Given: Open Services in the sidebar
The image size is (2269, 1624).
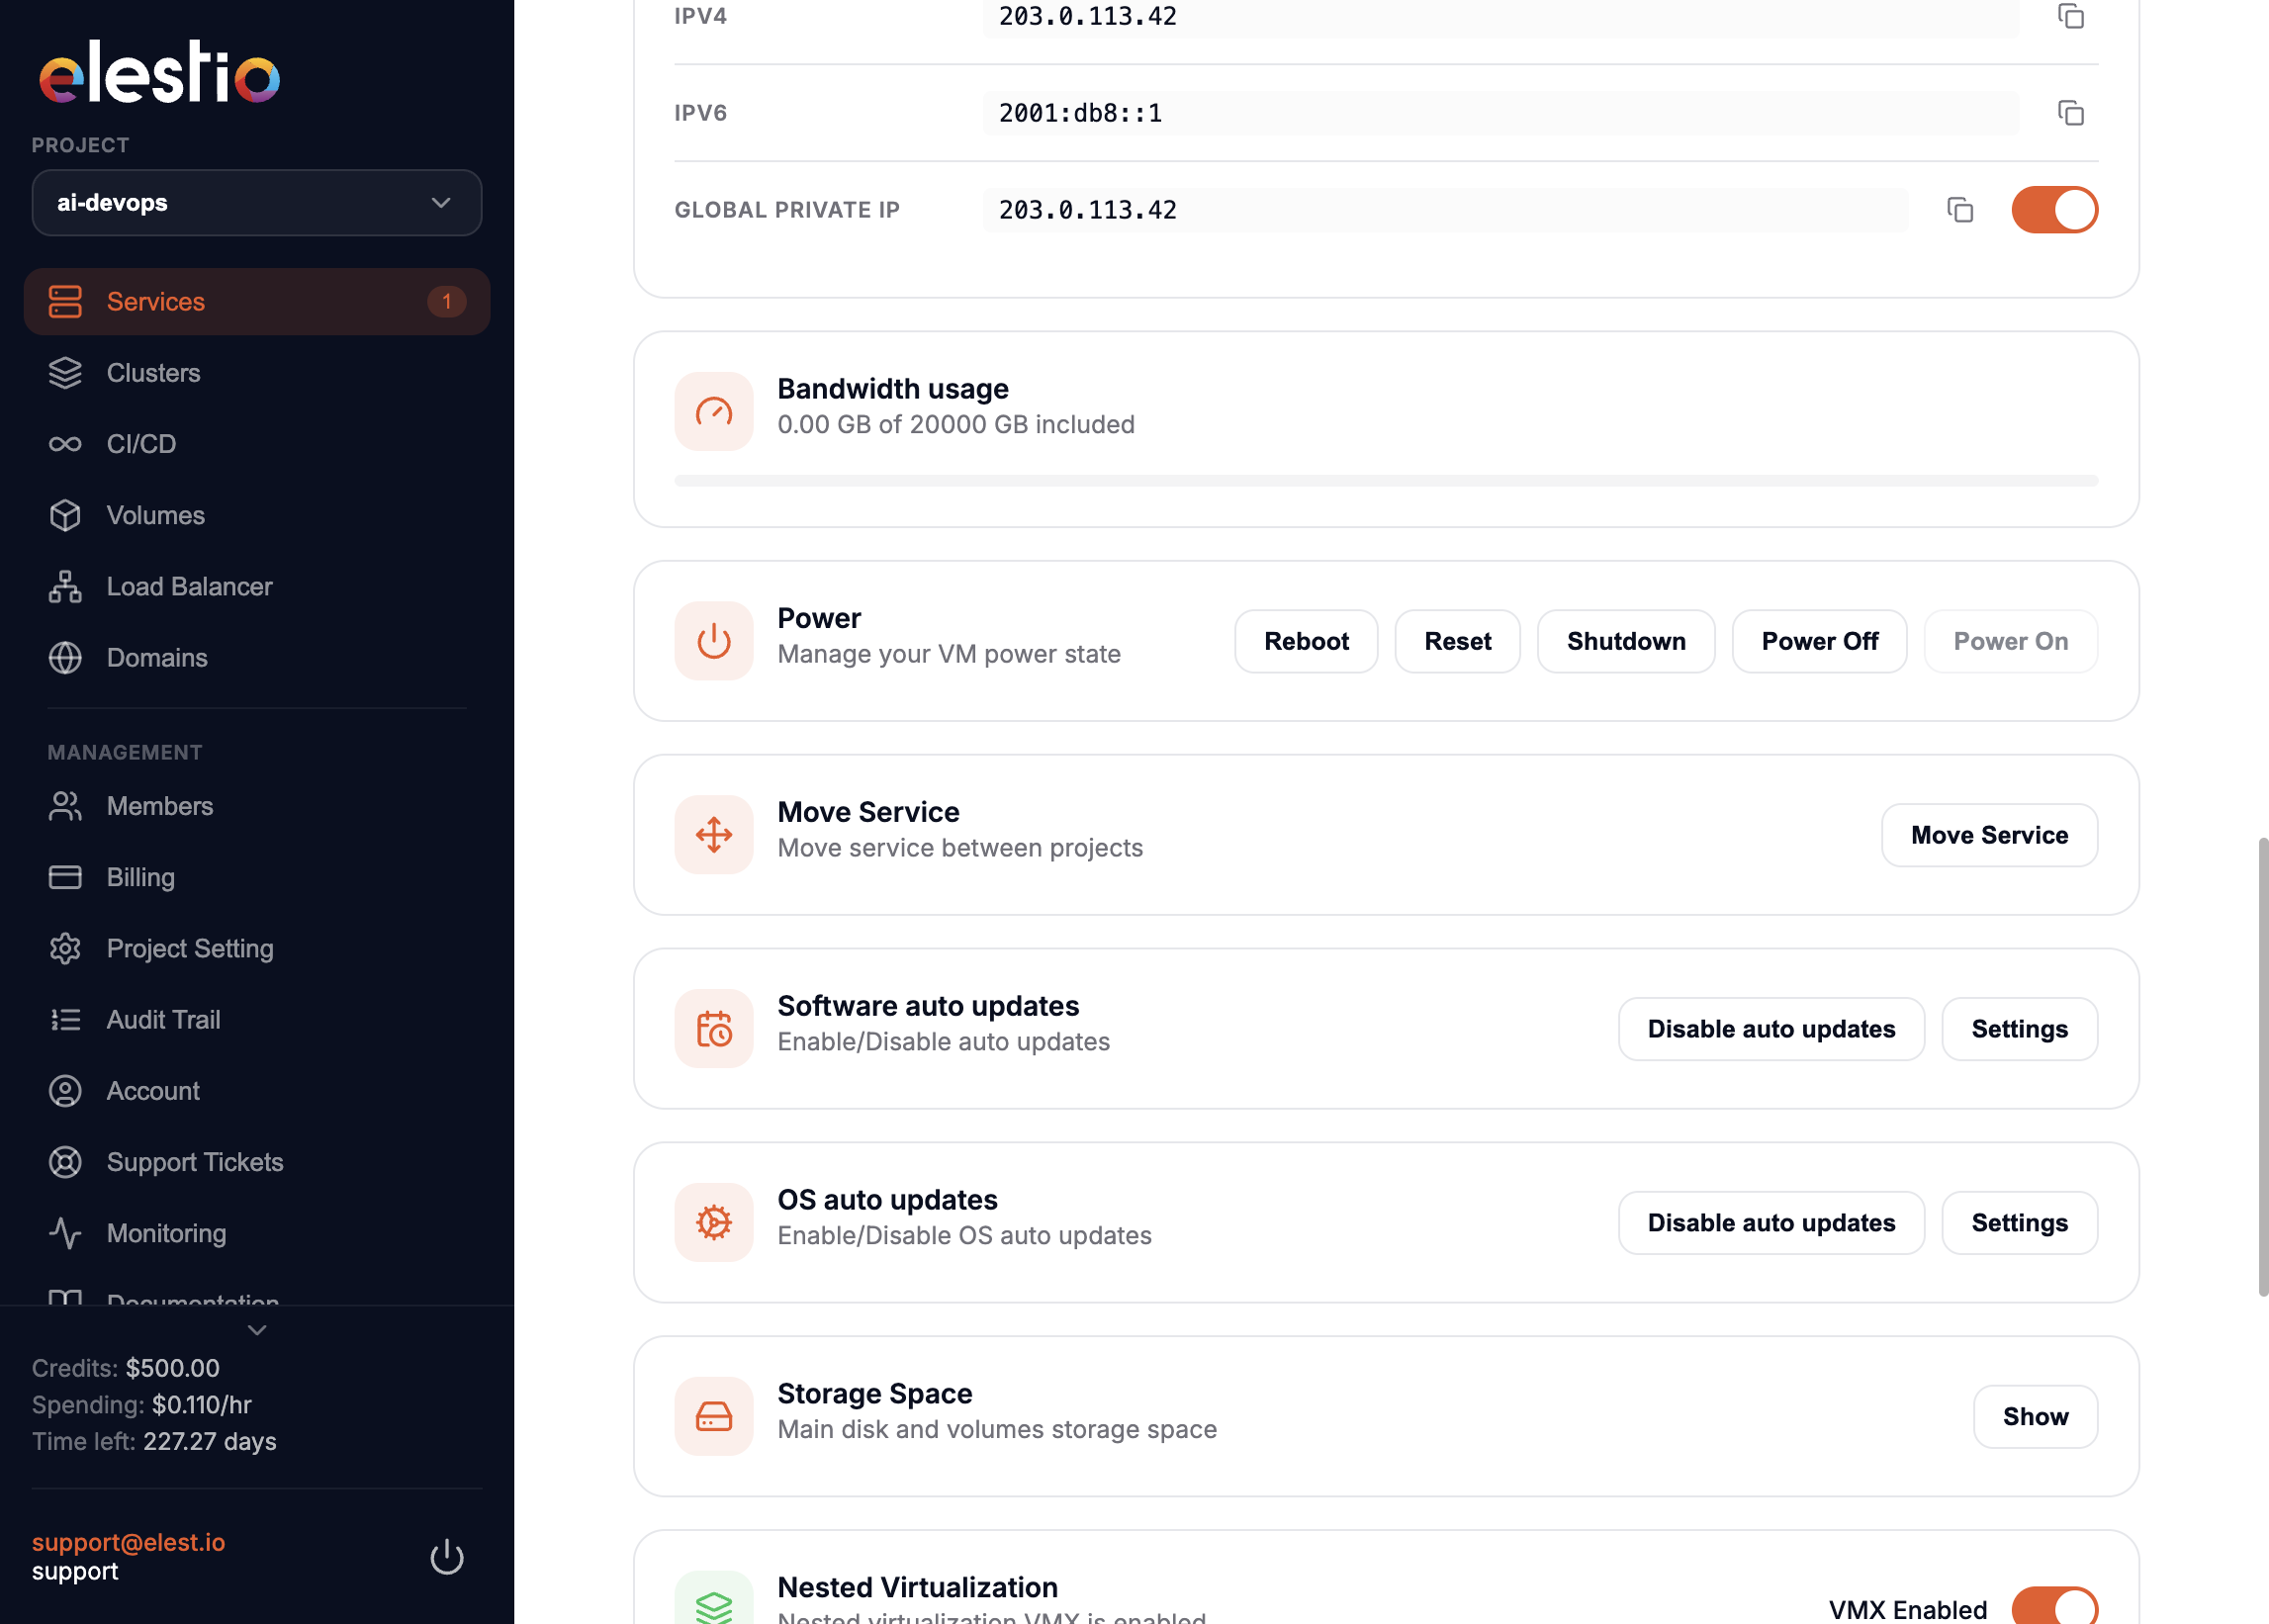Looking at the screenshot, I should [257, 301].
